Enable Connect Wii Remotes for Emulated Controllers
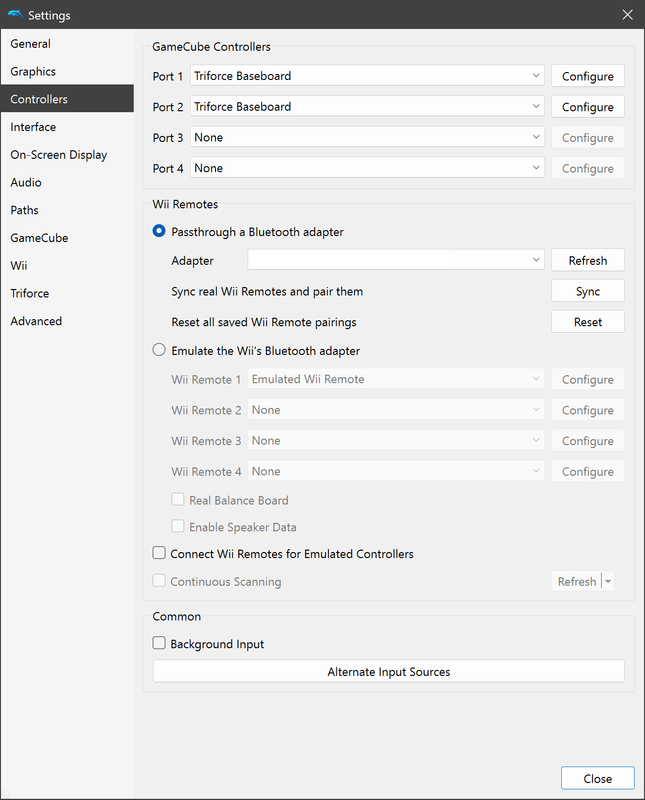Image resolution: width=645 pixels, height=800 pixels. (159, 553)
